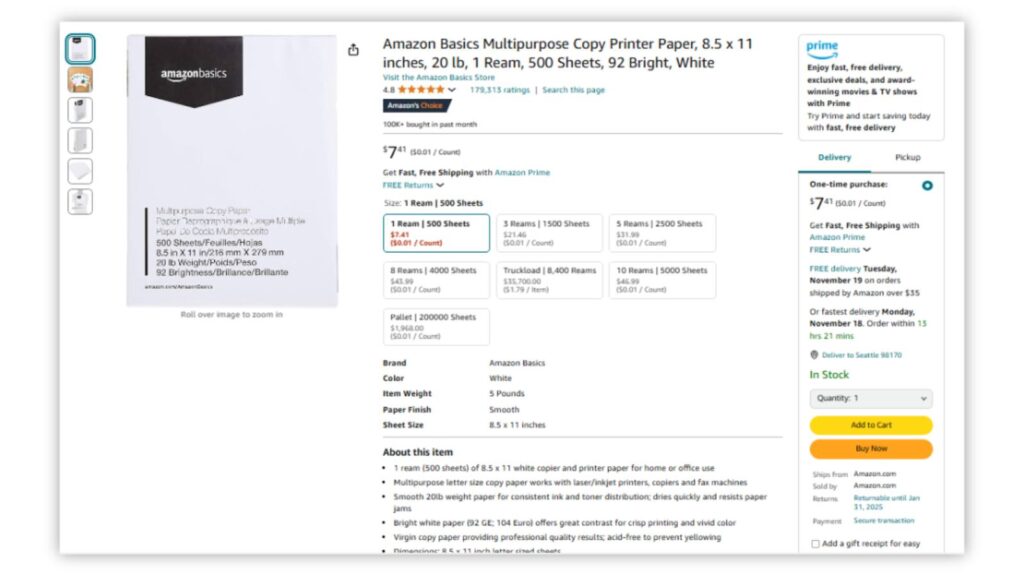Switch to the Delivery tab

pyautogui.click(x=835, y=157)
